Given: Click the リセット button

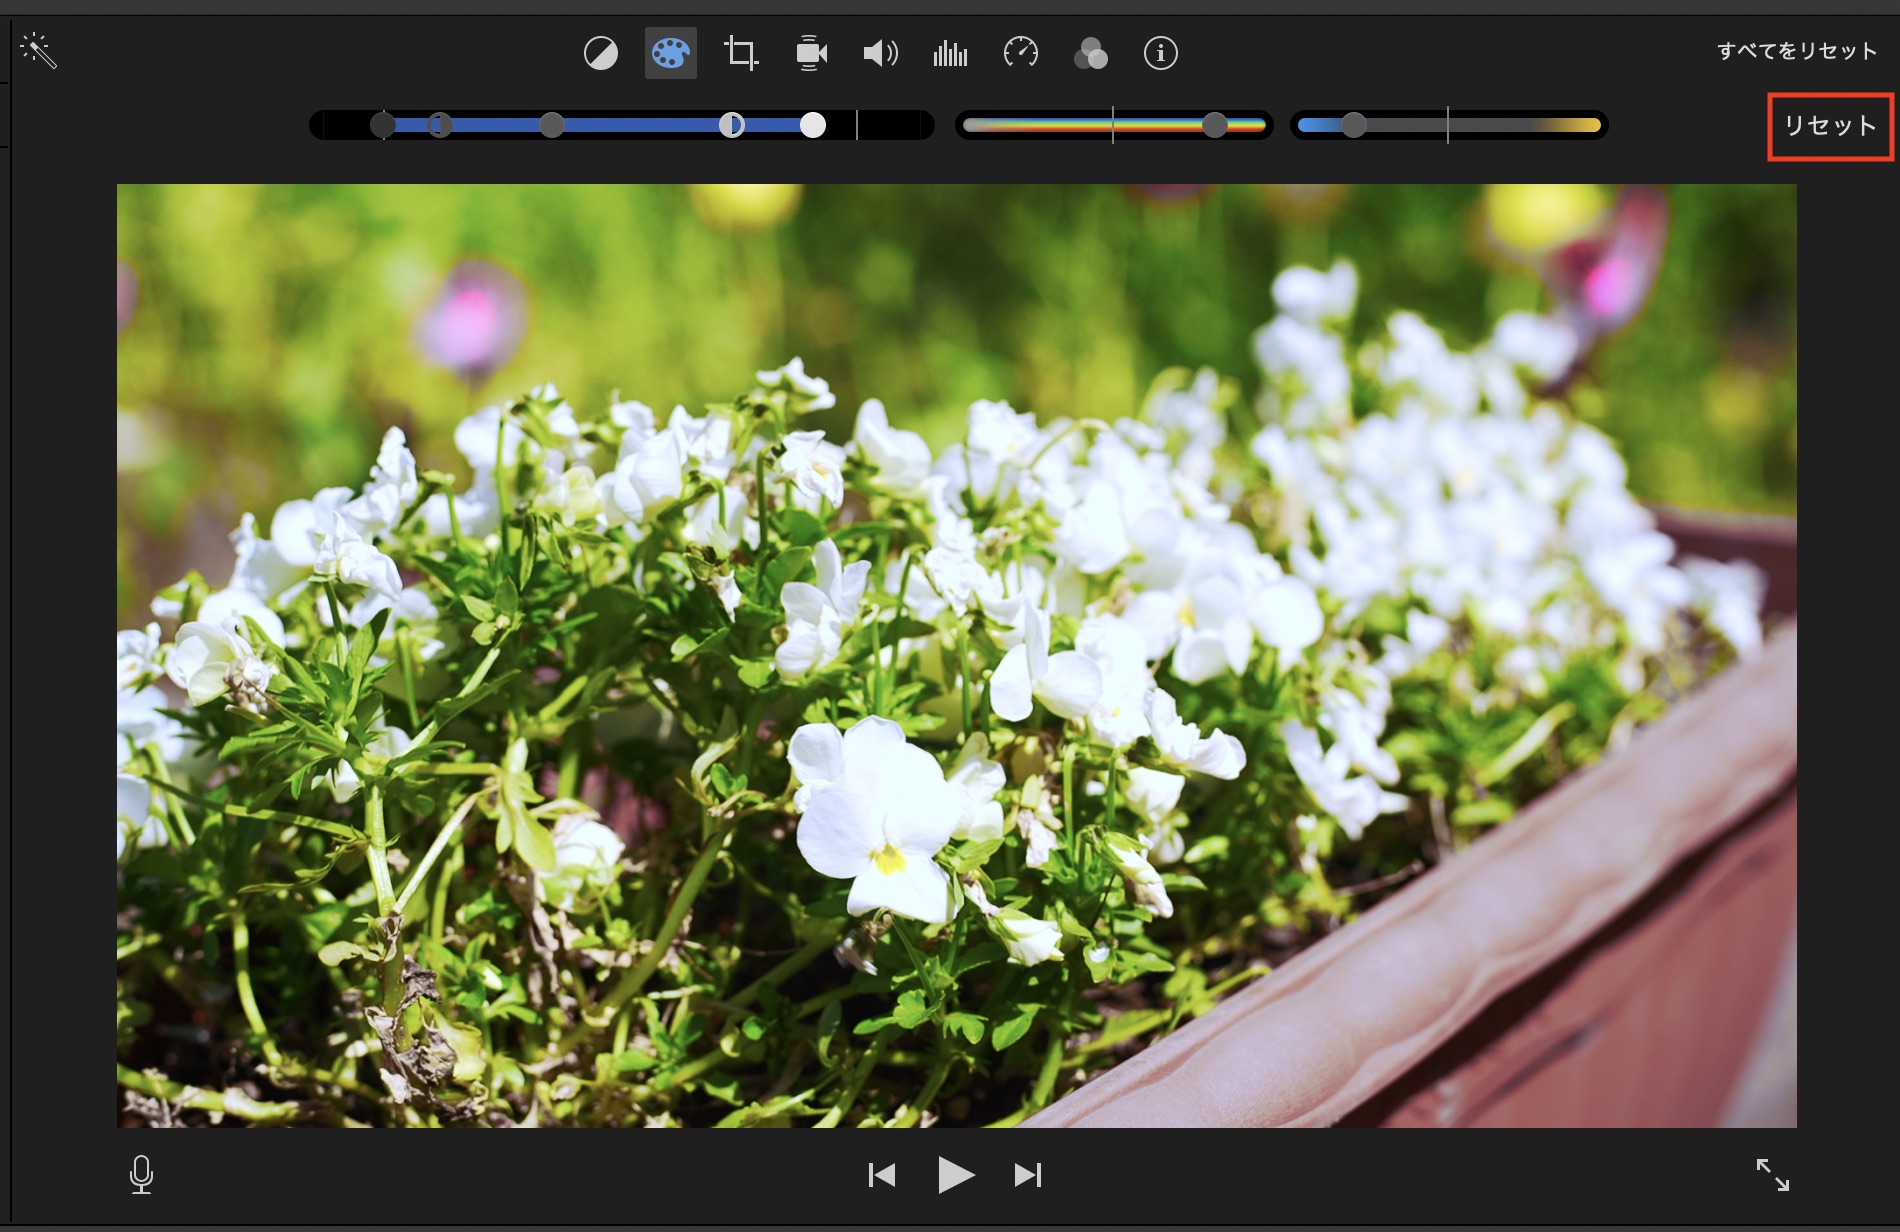Looking at the screenshot, I should pos(1830,126).
